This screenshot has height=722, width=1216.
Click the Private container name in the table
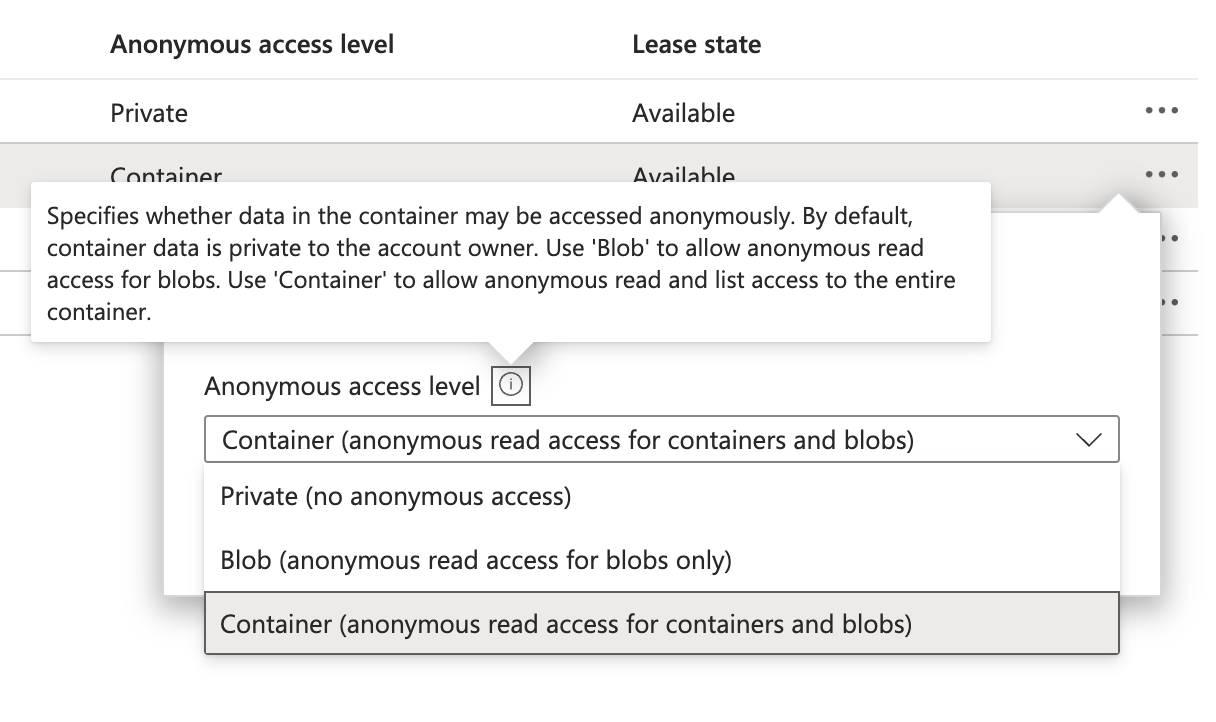149,113
